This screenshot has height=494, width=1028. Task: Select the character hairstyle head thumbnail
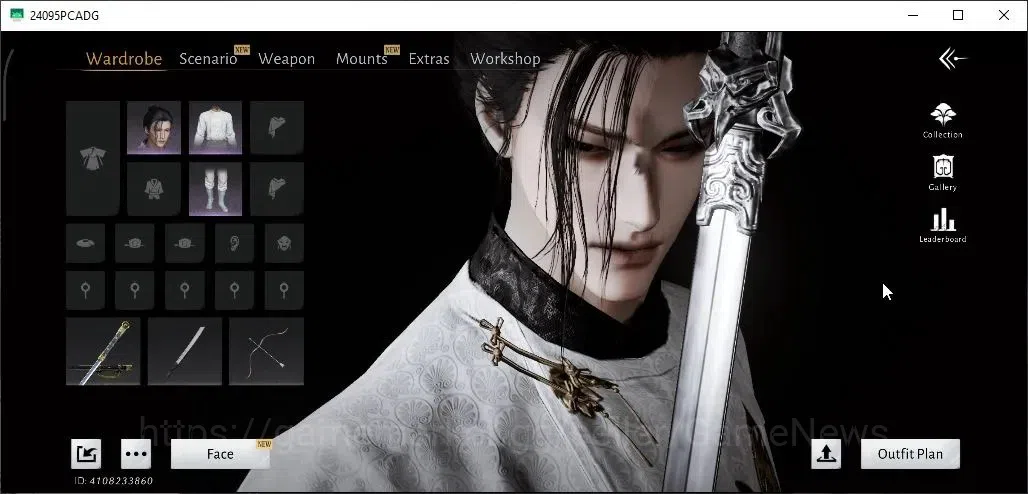pyautogui.click(x=154, y=127)
